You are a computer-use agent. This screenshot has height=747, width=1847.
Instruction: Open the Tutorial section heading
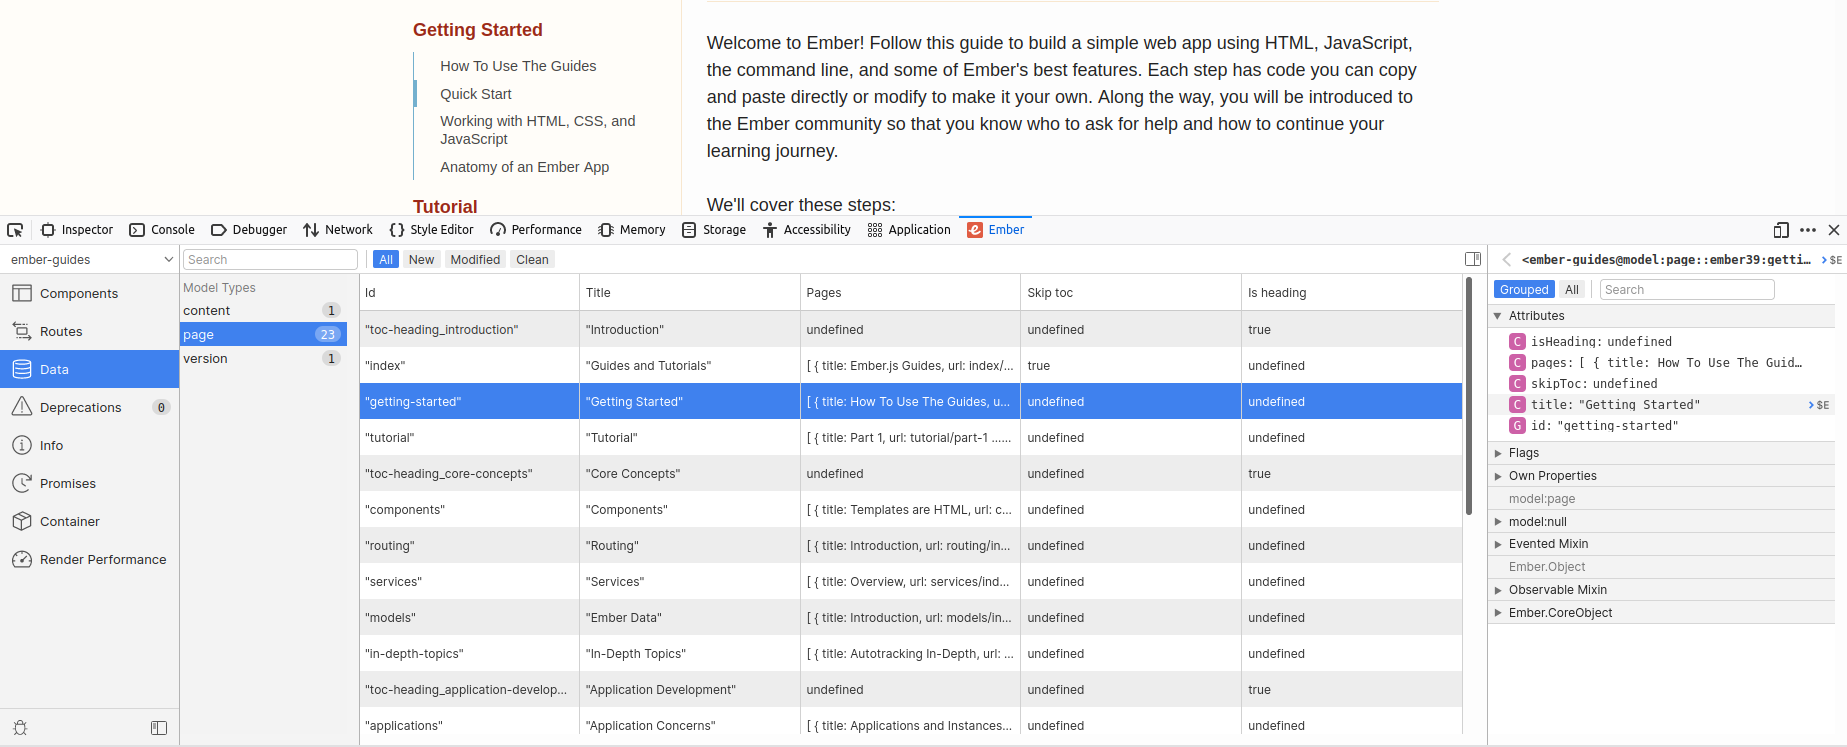[445, 207]
